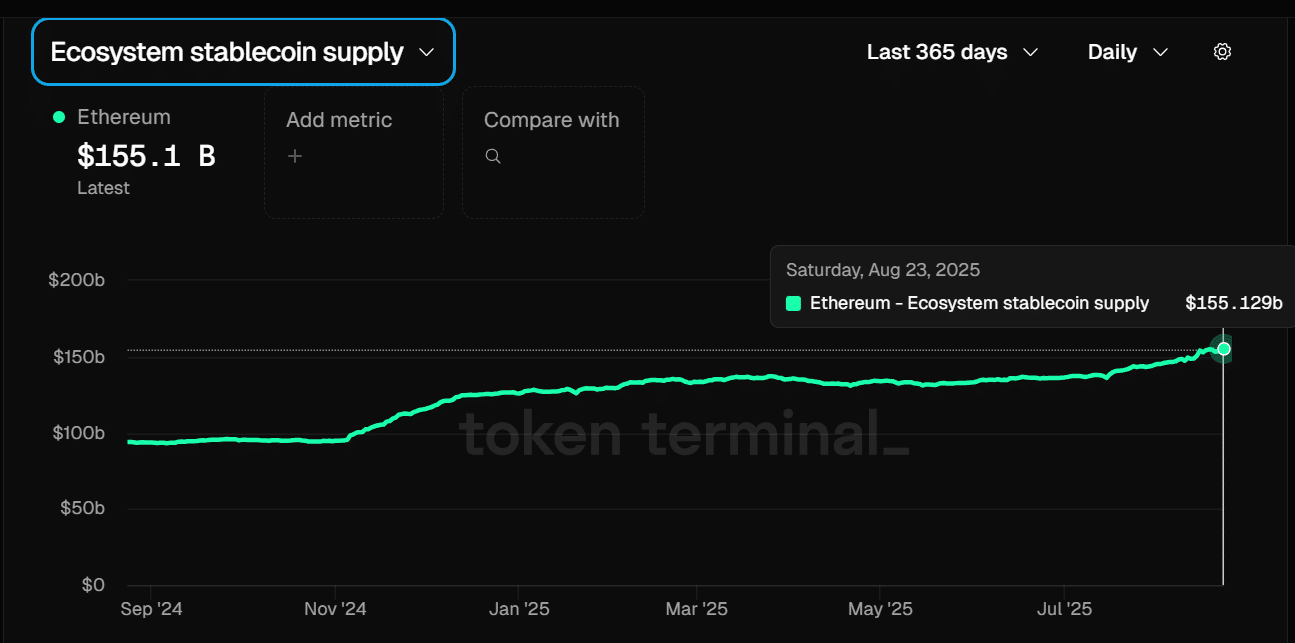Click the highlighted data point on the chart line
Screen dimensions: 1295x643
[1223, 349]
